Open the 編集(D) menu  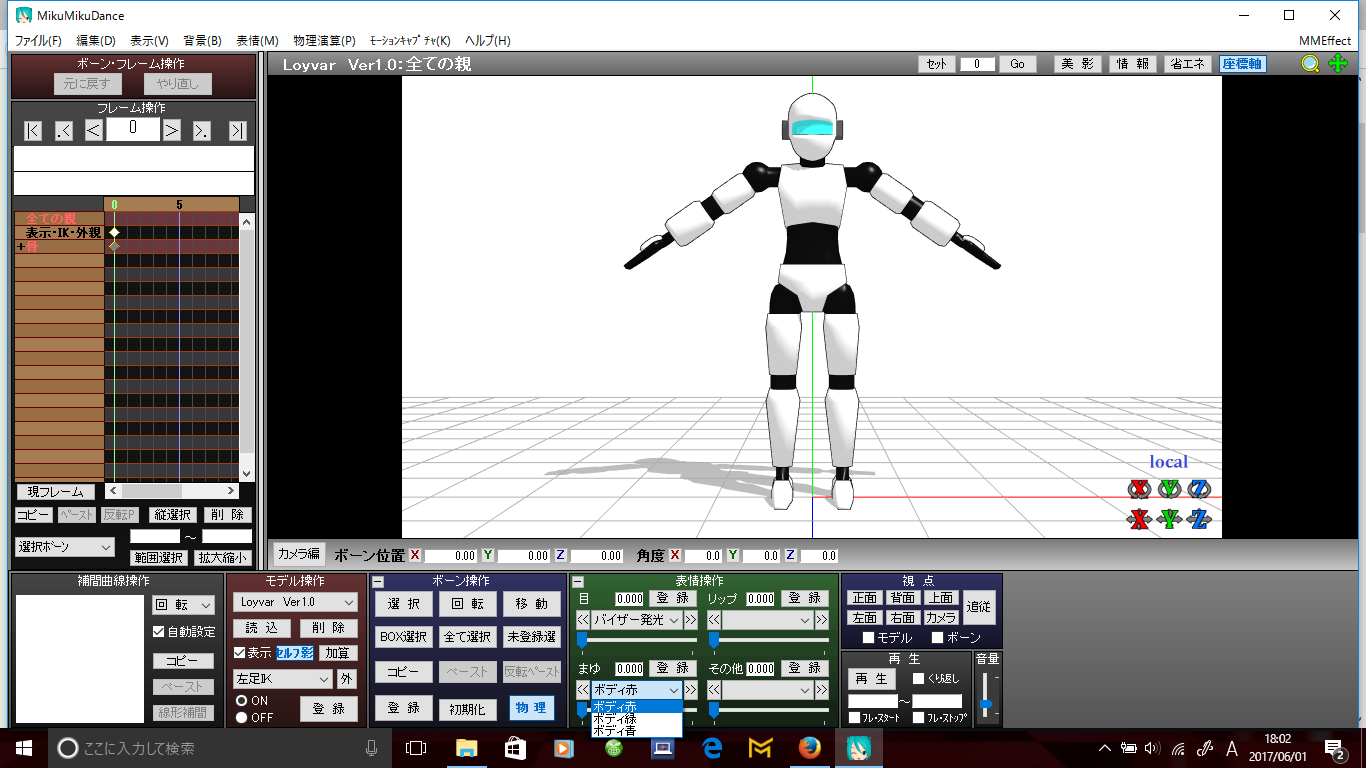(96, 41)
